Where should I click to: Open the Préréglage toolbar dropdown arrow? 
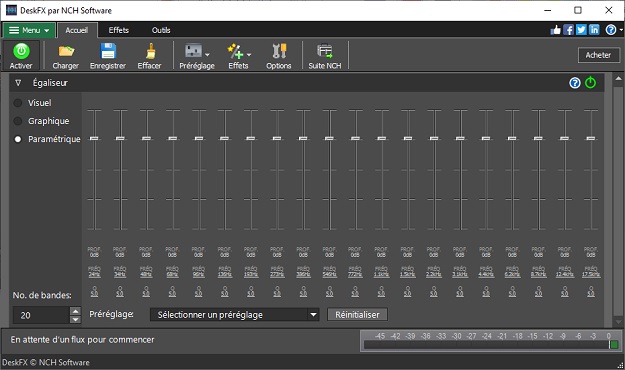pyautogui.click(x=207, y=55)
